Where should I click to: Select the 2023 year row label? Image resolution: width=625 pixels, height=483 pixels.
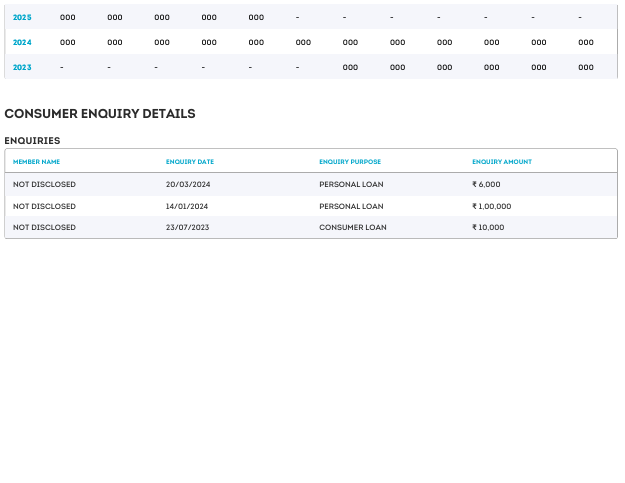coord(22,67)
